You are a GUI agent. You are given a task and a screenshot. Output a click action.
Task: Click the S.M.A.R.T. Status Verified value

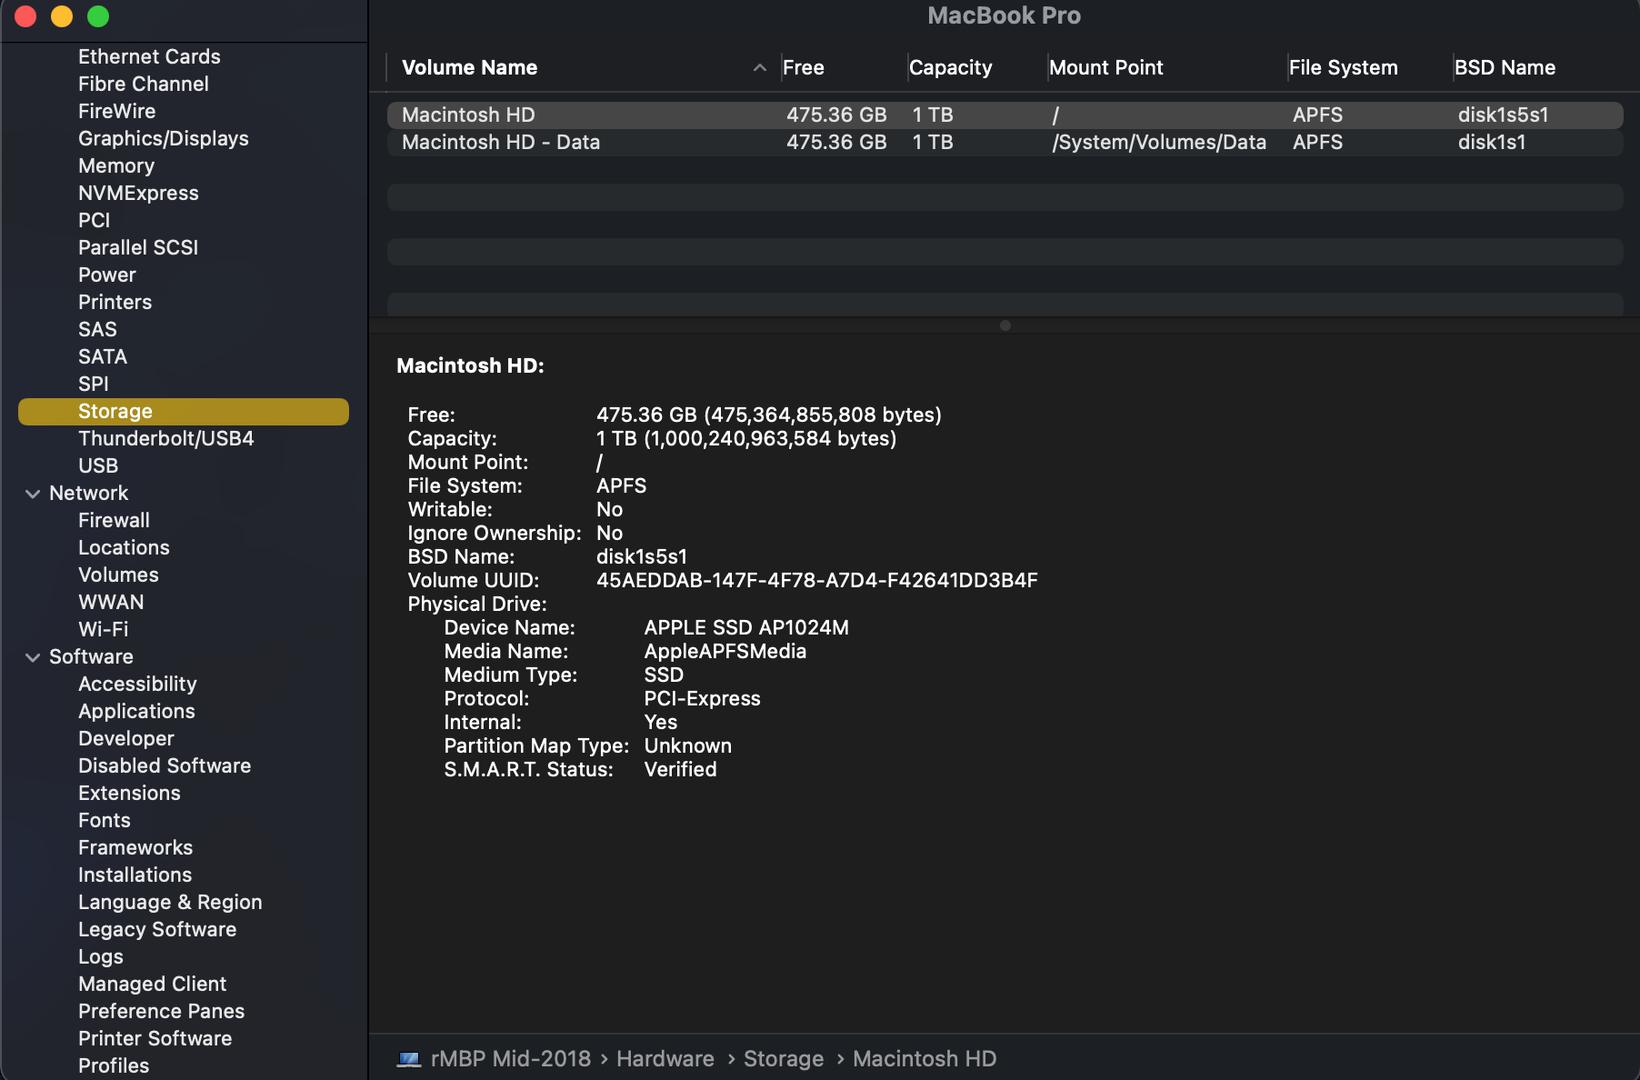680,770
